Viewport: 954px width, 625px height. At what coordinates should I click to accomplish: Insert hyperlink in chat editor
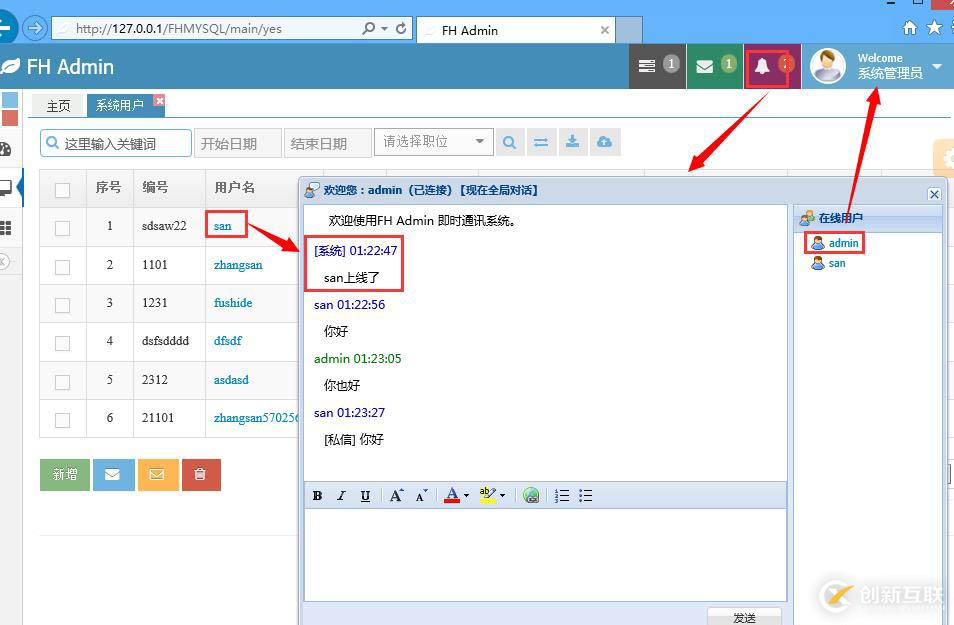531,495
